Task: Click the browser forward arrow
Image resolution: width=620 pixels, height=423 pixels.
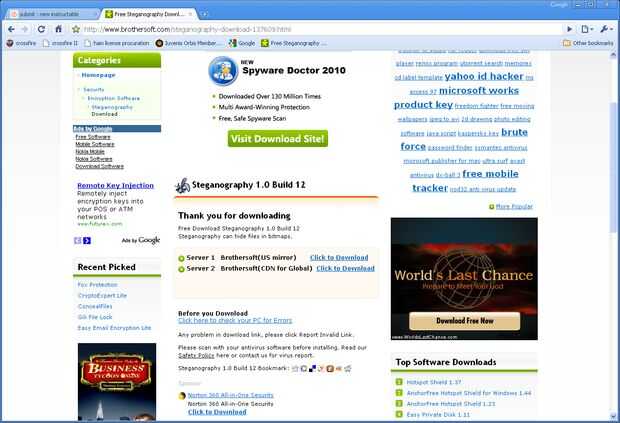Action: (25, 29)
